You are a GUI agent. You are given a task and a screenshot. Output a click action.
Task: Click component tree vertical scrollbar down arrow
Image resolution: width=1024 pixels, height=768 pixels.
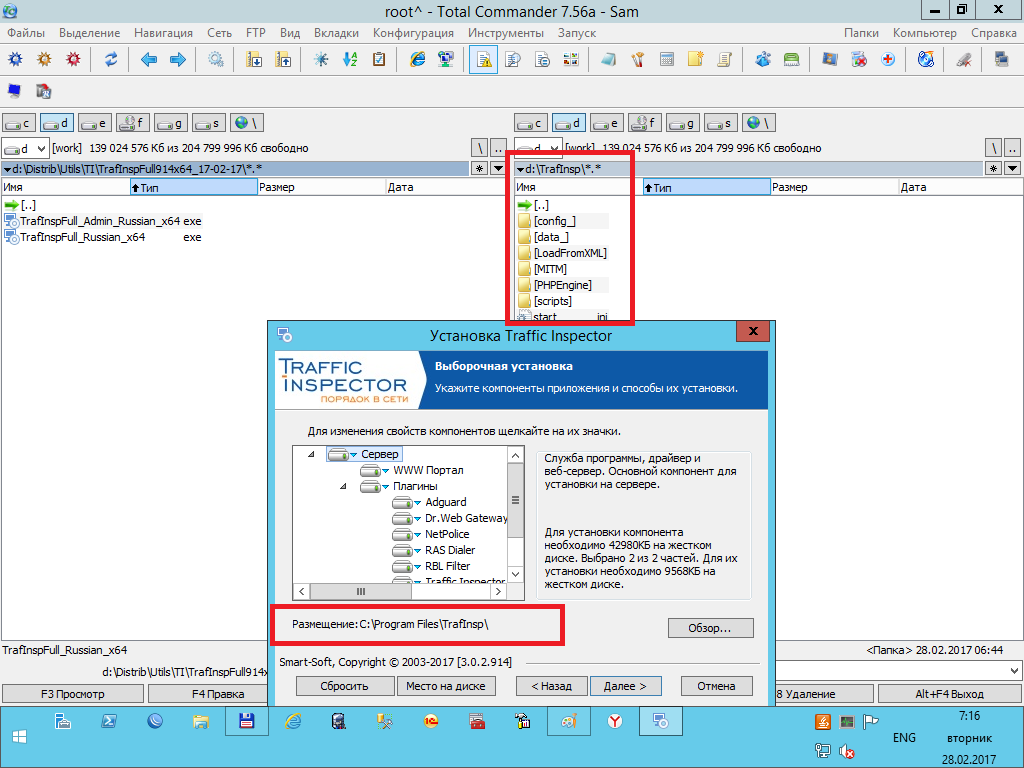515,575
